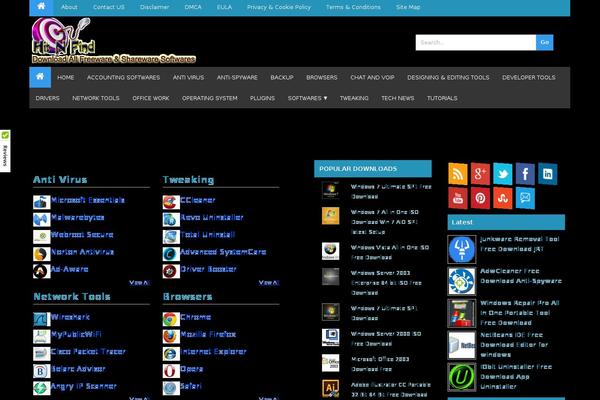Open the Operating System category
600x400 pixels.
(209, 98)
